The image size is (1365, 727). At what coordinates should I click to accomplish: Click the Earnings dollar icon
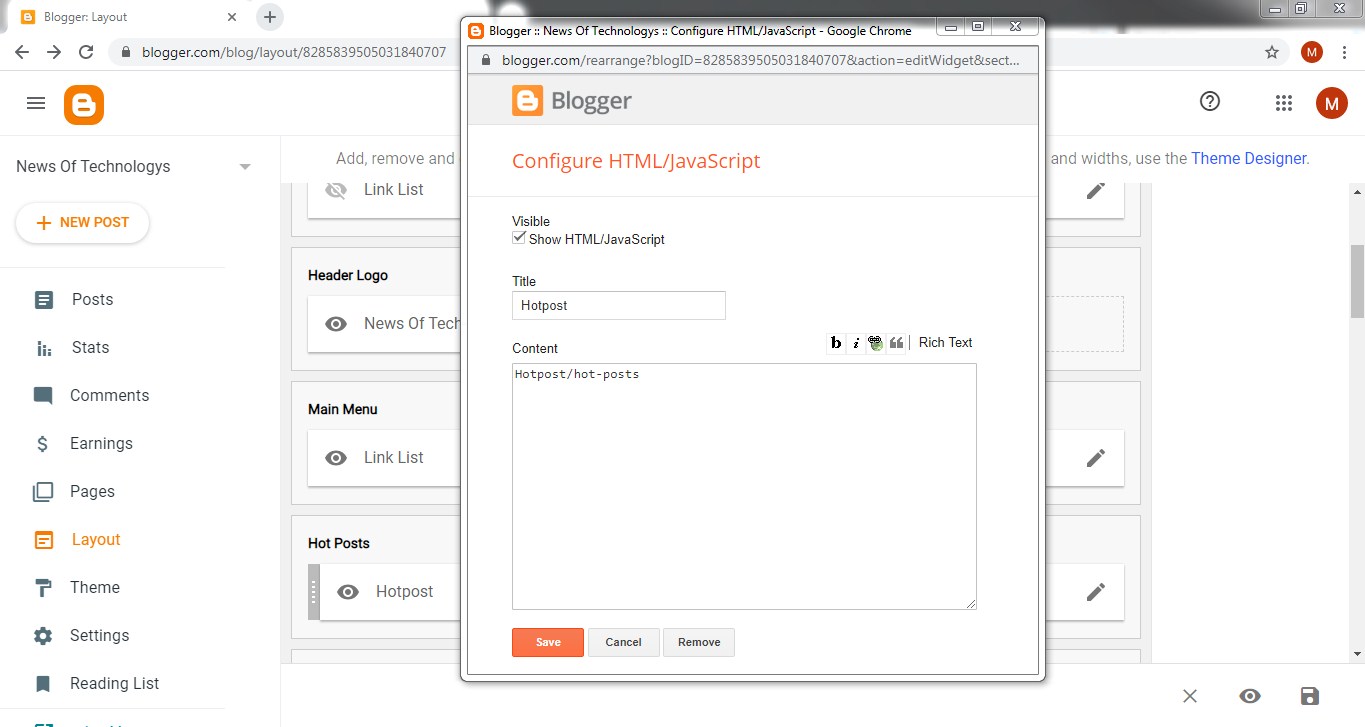tap(43, 444)
